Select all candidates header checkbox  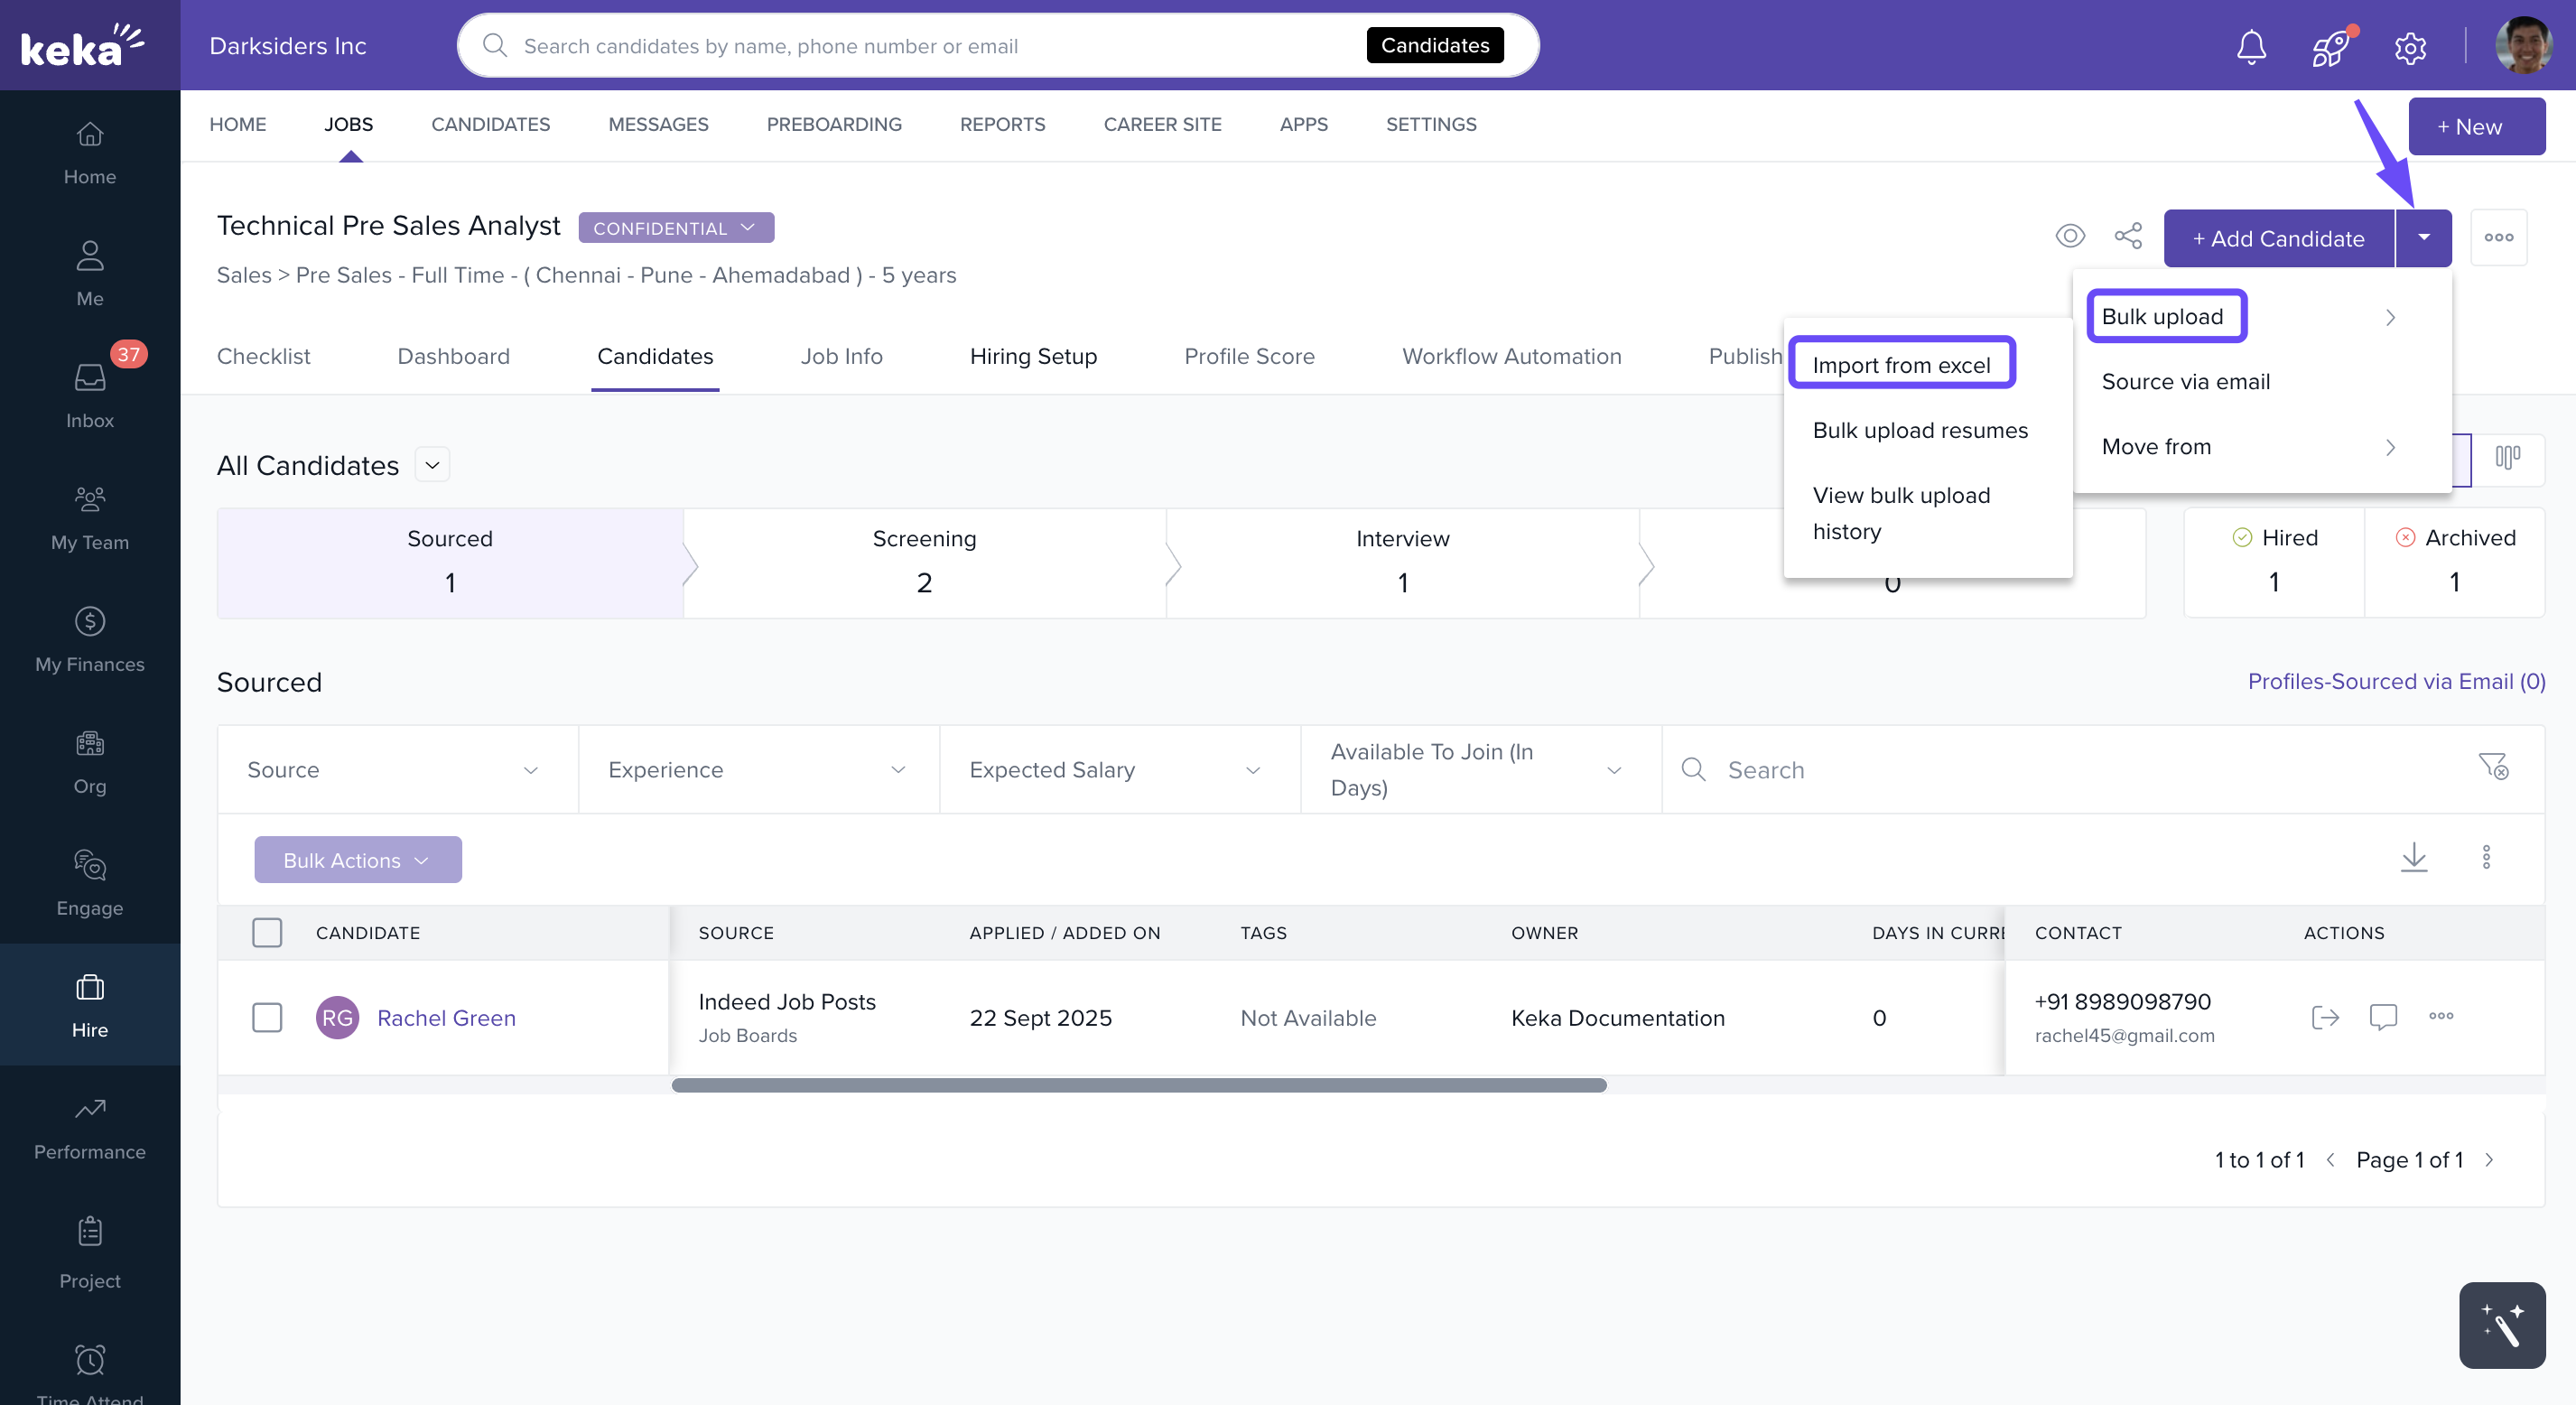click(x=267, y=932)
